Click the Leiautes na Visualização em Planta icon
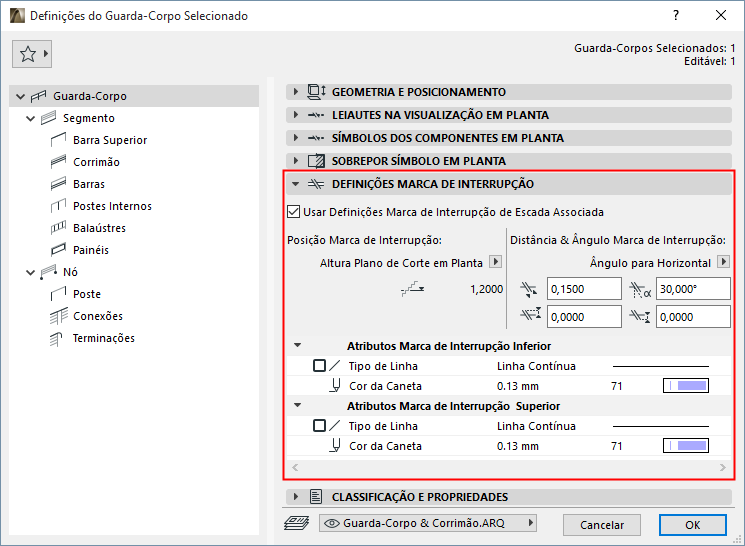The image size is (745, 546). tap(316, 115)
